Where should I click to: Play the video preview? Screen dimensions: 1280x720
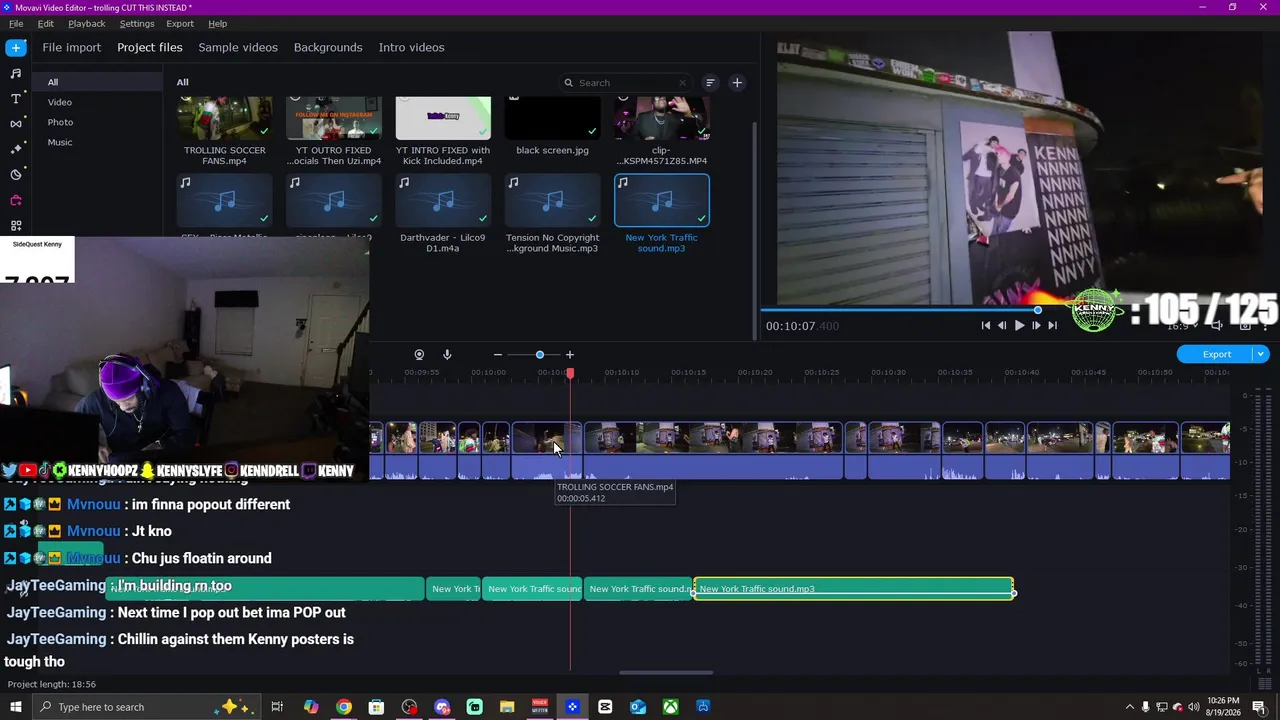pos(1019,325)
